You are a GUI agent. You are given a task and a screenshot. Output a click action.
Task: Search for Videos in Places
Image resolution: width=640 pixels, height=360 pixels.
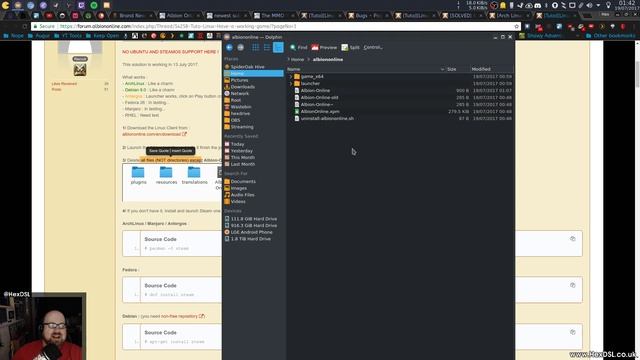(253, 201)
